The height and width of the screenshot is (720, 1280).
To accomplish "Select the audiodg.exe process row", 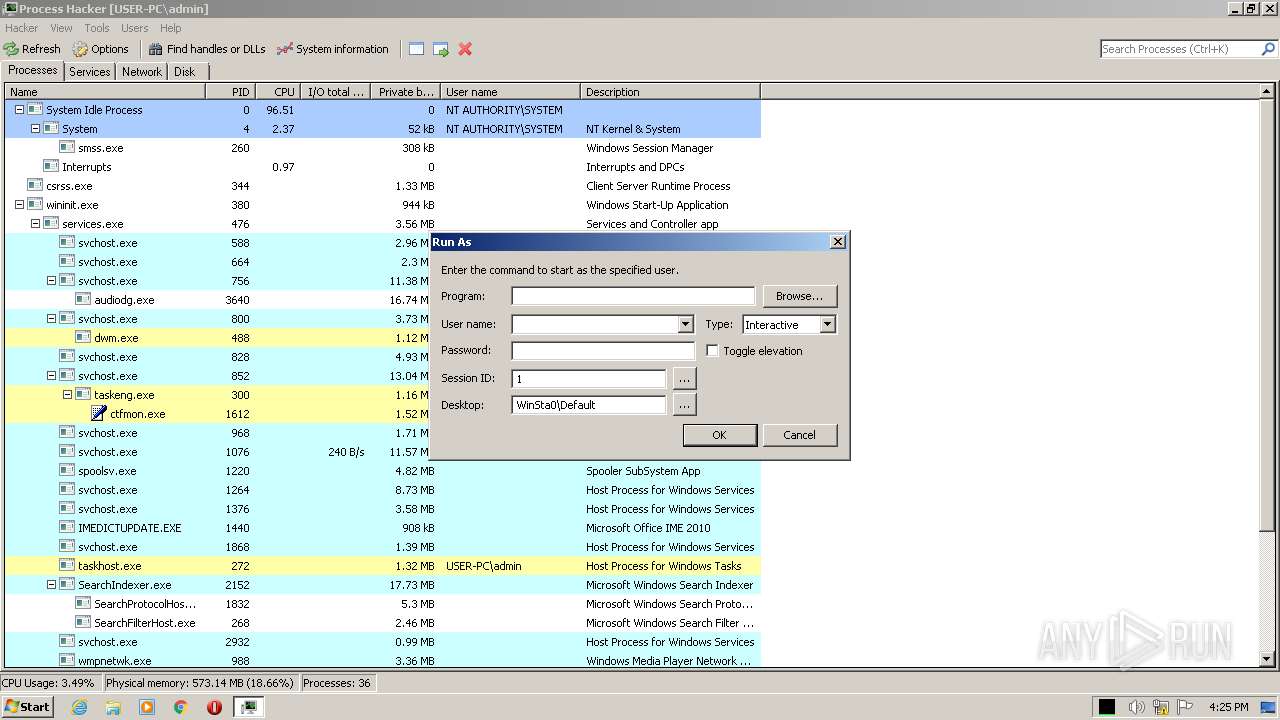I will (382, 299).
